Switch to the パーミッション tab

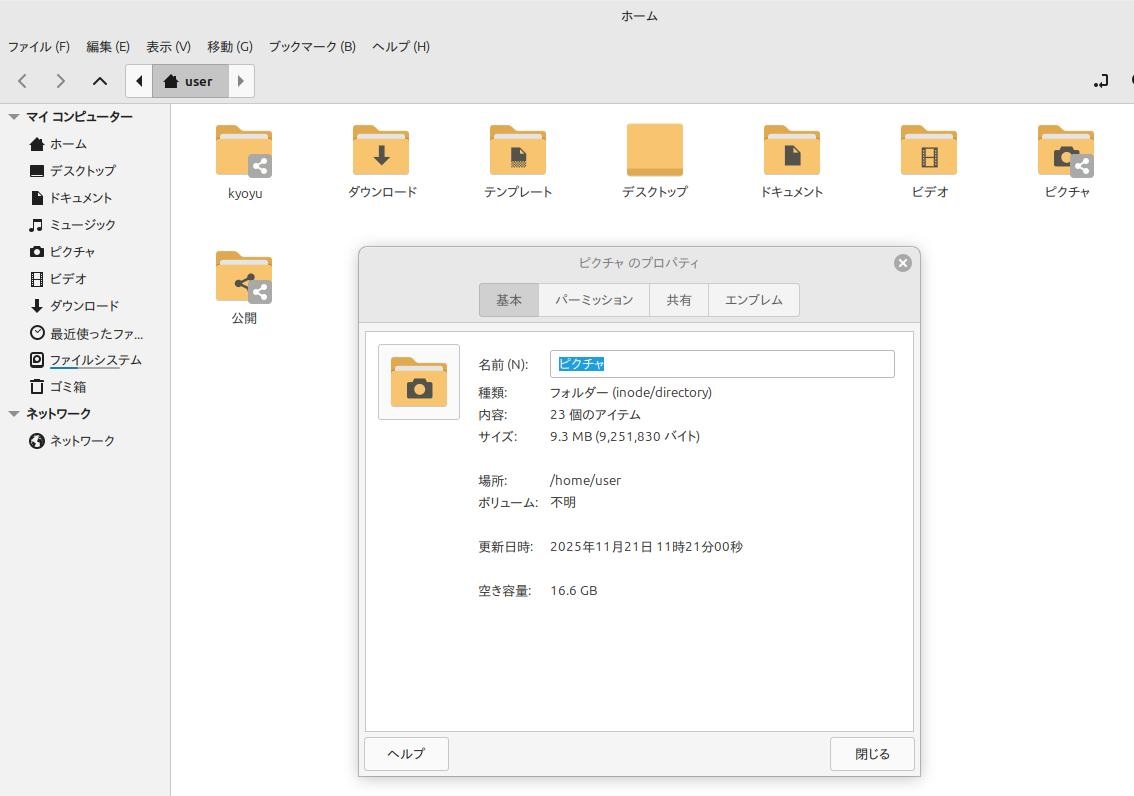coord(594,300)
